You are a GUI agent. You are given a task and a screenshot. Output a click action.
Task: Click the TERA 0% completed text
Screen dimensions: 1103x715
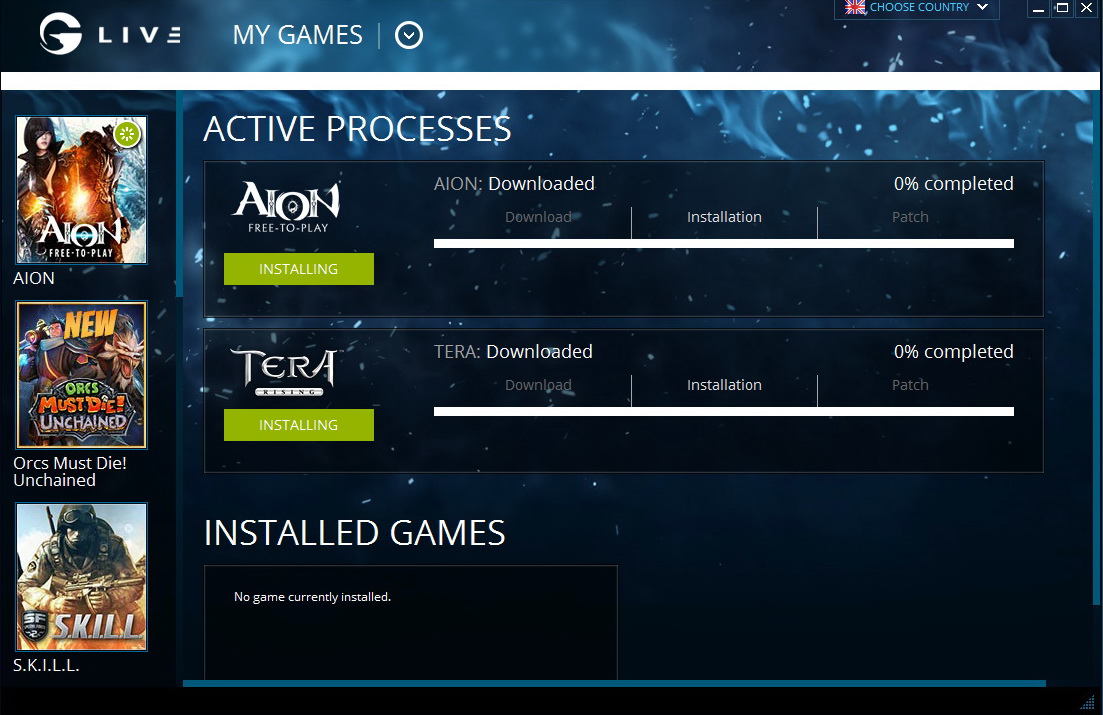pyautogui.click(x=953, y=352)
